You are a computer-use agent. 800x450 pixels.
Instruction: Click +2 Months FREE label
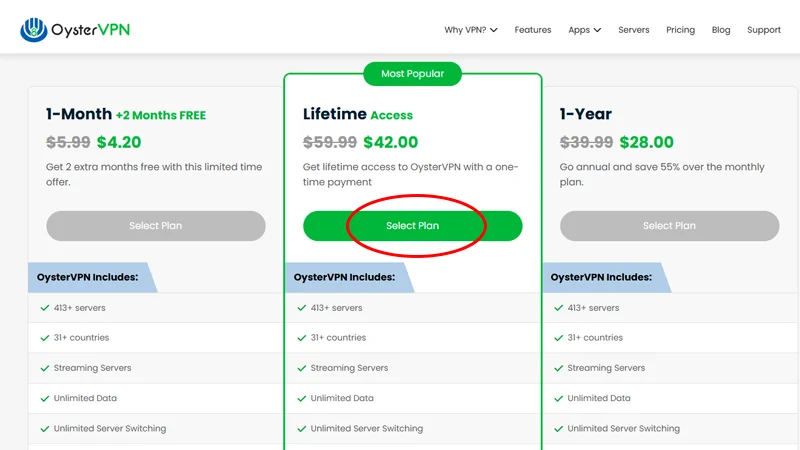[161, 115]
